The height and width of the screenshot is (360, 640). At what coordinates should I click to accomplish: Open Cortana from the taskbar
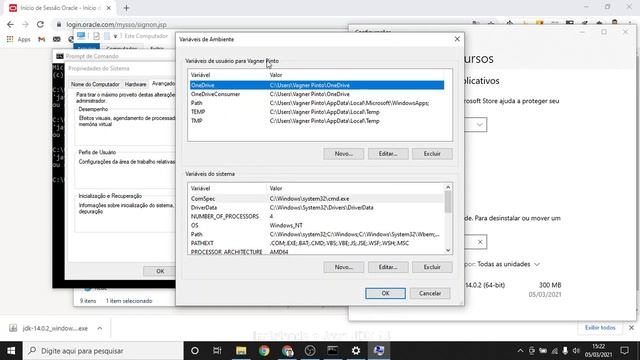(195, 351)
